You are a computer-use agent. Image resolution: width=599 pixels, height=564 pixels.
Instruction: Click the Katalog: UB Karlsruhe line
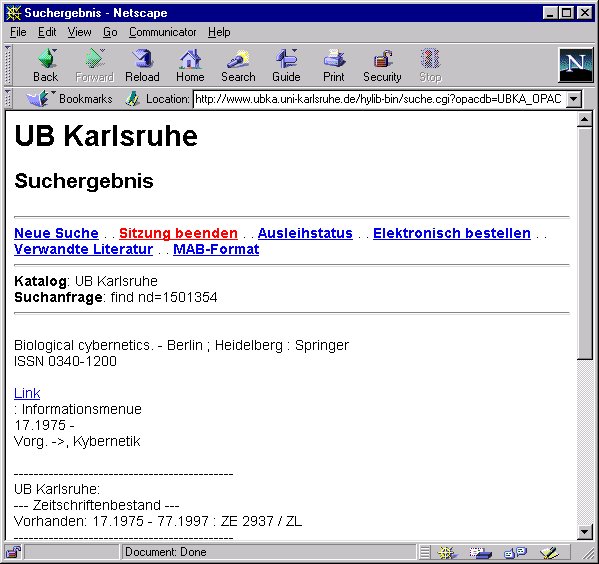point(86,281)
